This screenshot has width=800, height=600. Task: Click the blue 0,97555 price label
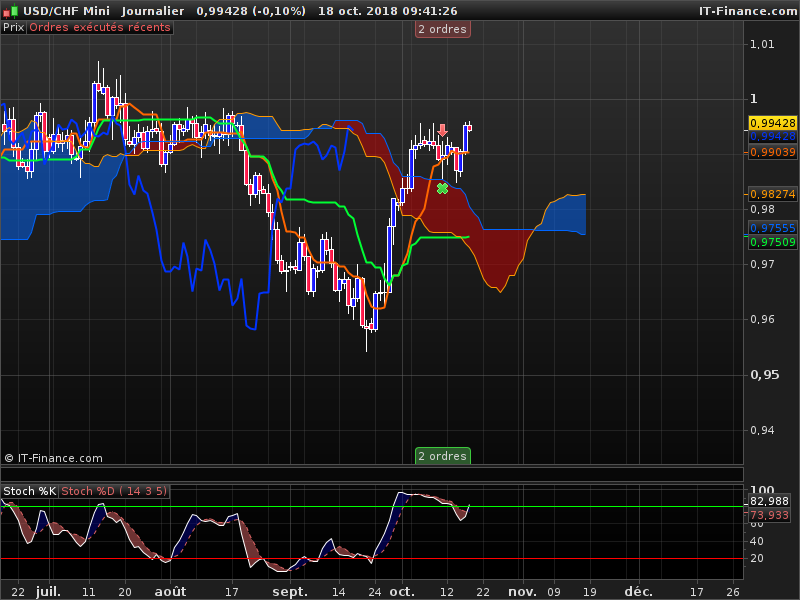(x=771, y=228)
